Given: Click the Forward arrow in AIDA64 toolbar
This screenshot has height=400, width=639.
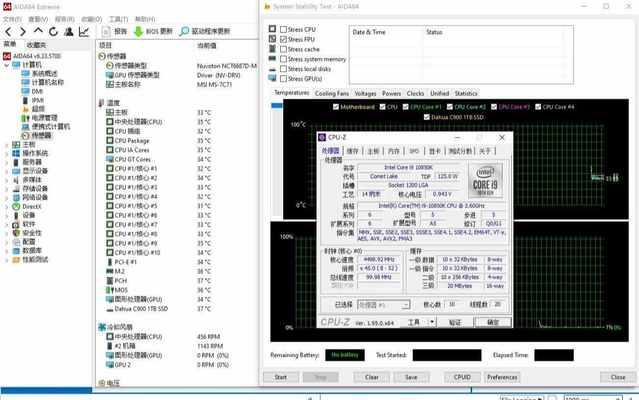Looking at the screenshot, I should click(x=22, y=31).
